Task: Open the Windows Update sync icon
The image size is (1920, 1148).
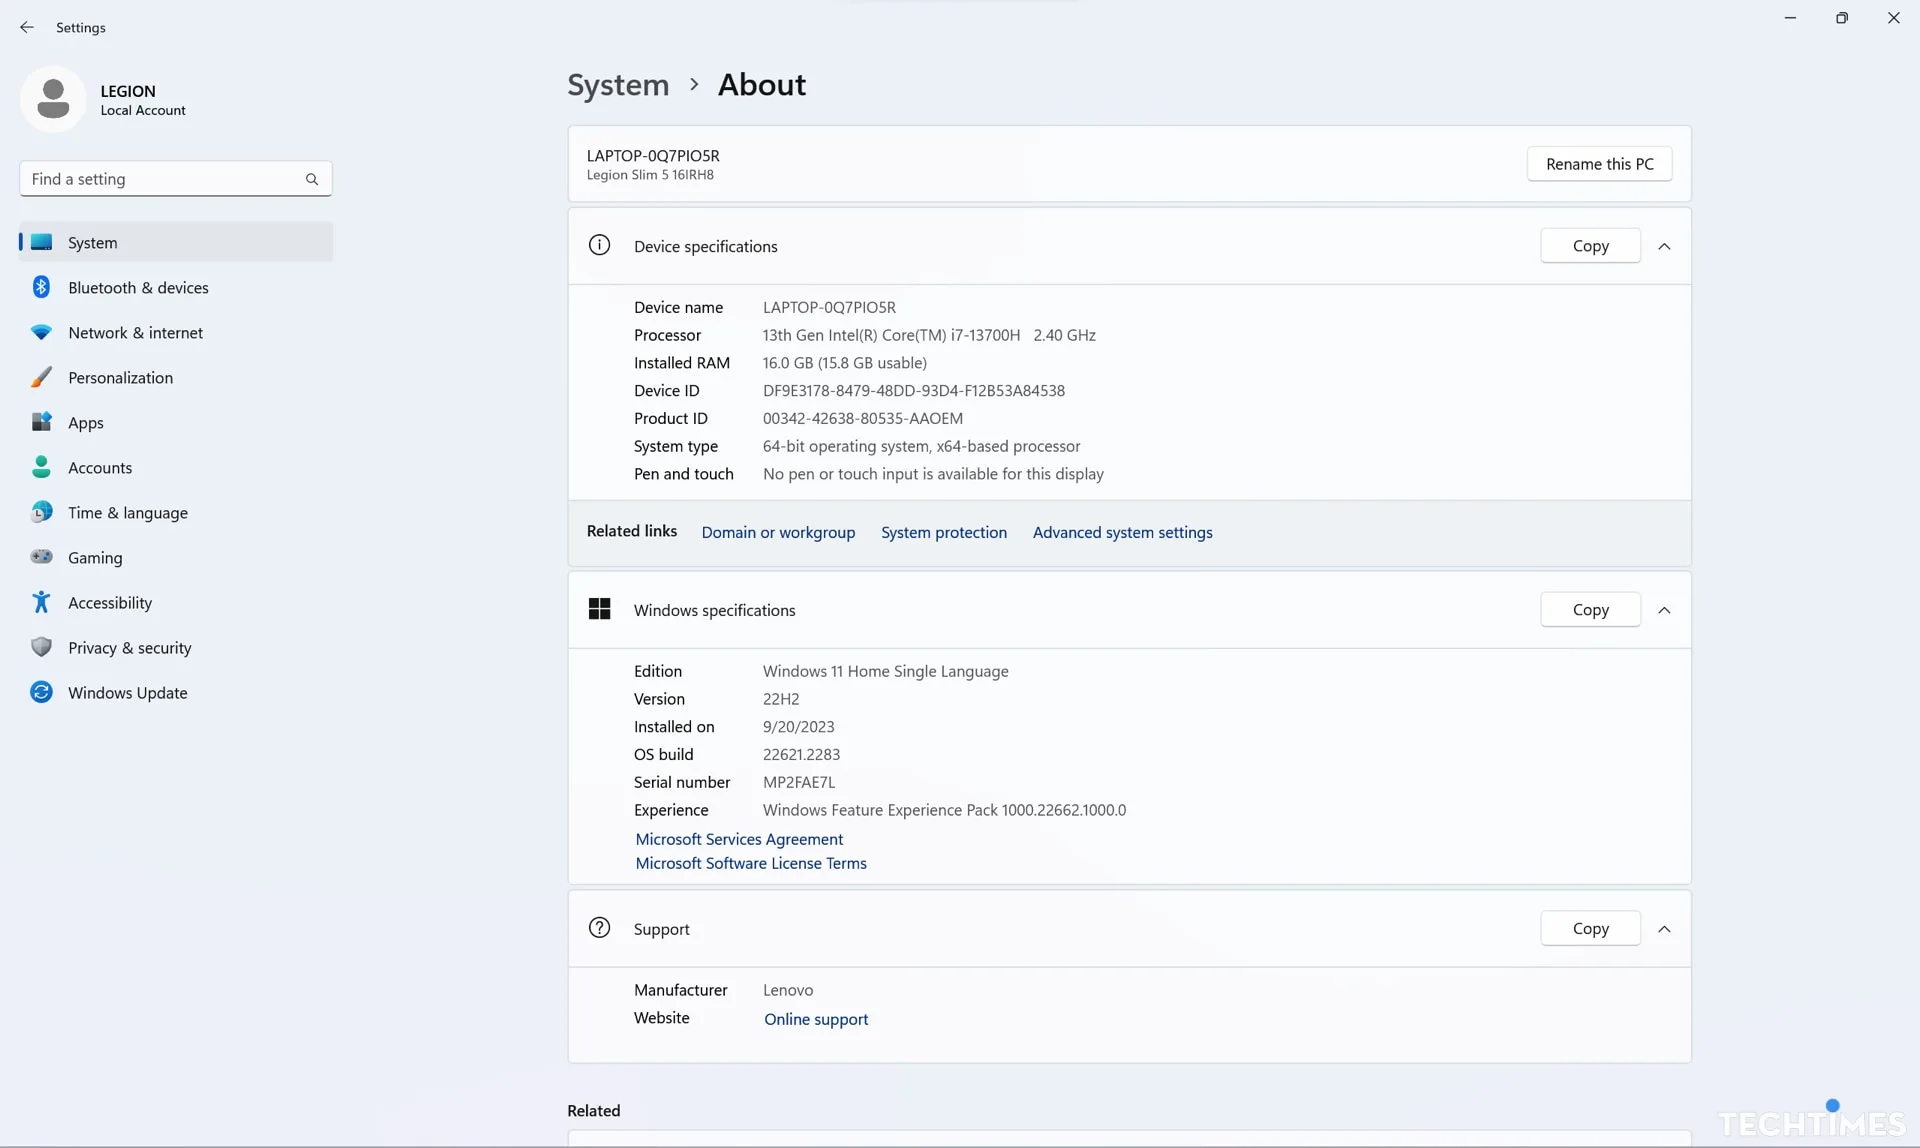Action: [x=41, y=692]
